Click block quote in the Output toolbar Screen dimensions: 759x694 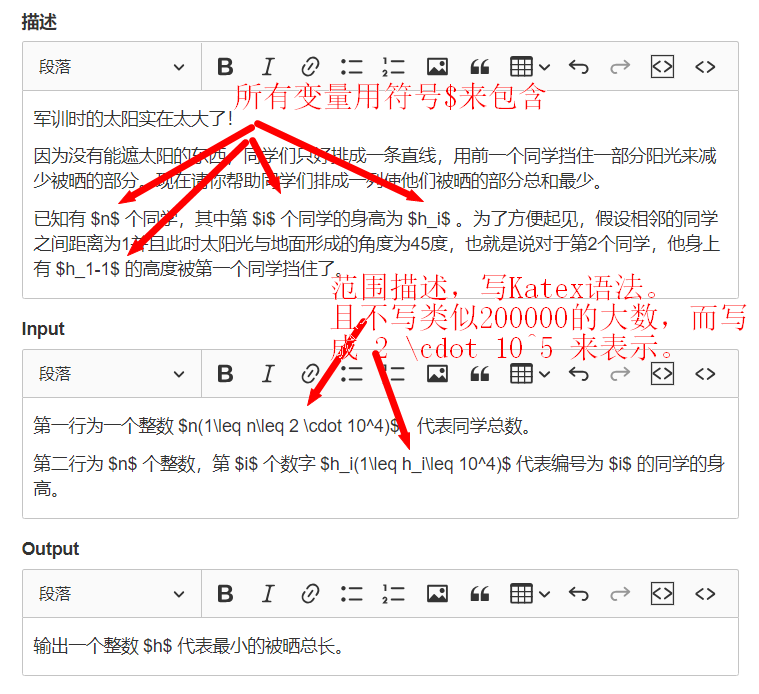click(x=480, y=594)
